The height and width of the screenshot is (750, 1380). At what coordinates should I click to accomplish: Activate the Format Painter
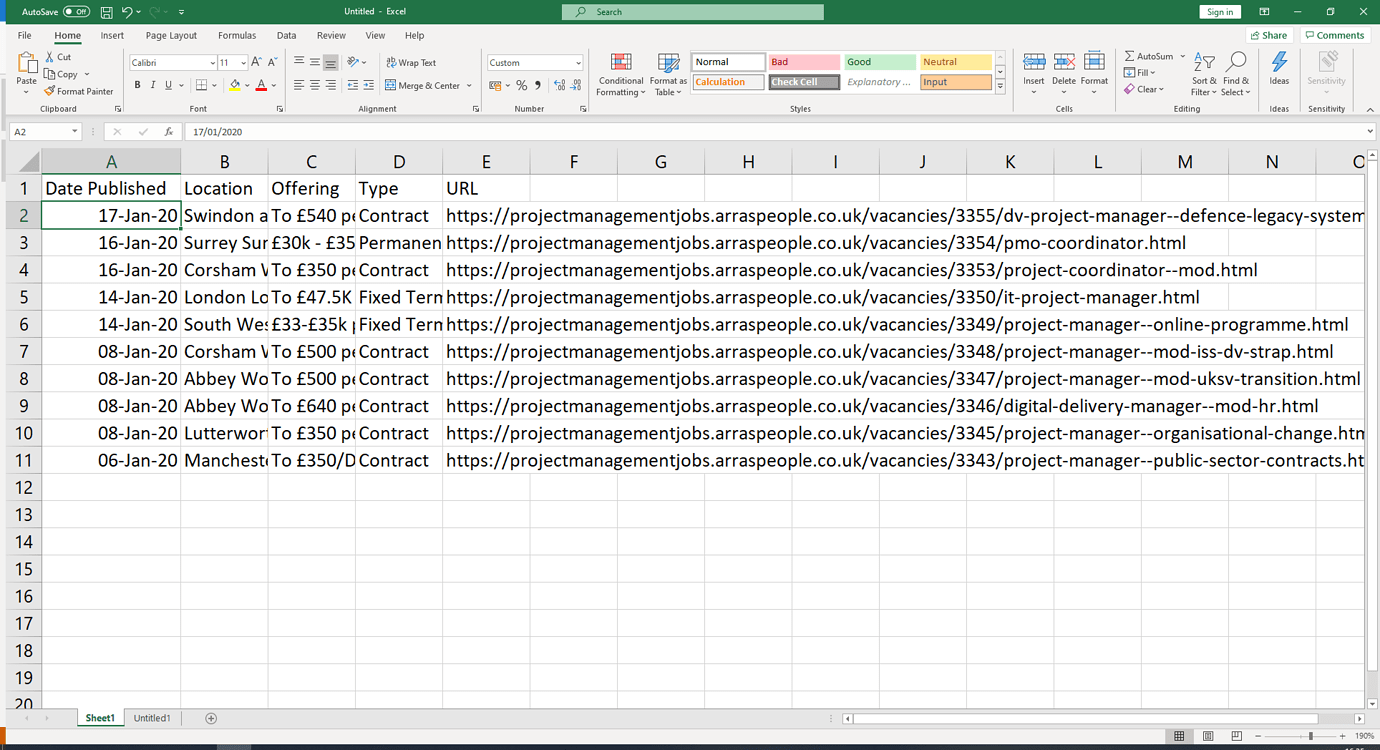point(80,91)
